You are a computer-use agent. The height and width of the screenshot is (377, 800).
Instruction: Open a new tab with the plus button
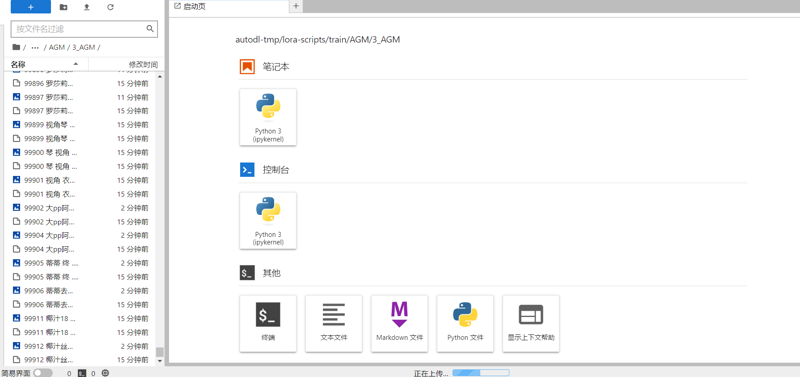(x=296, y=6)
